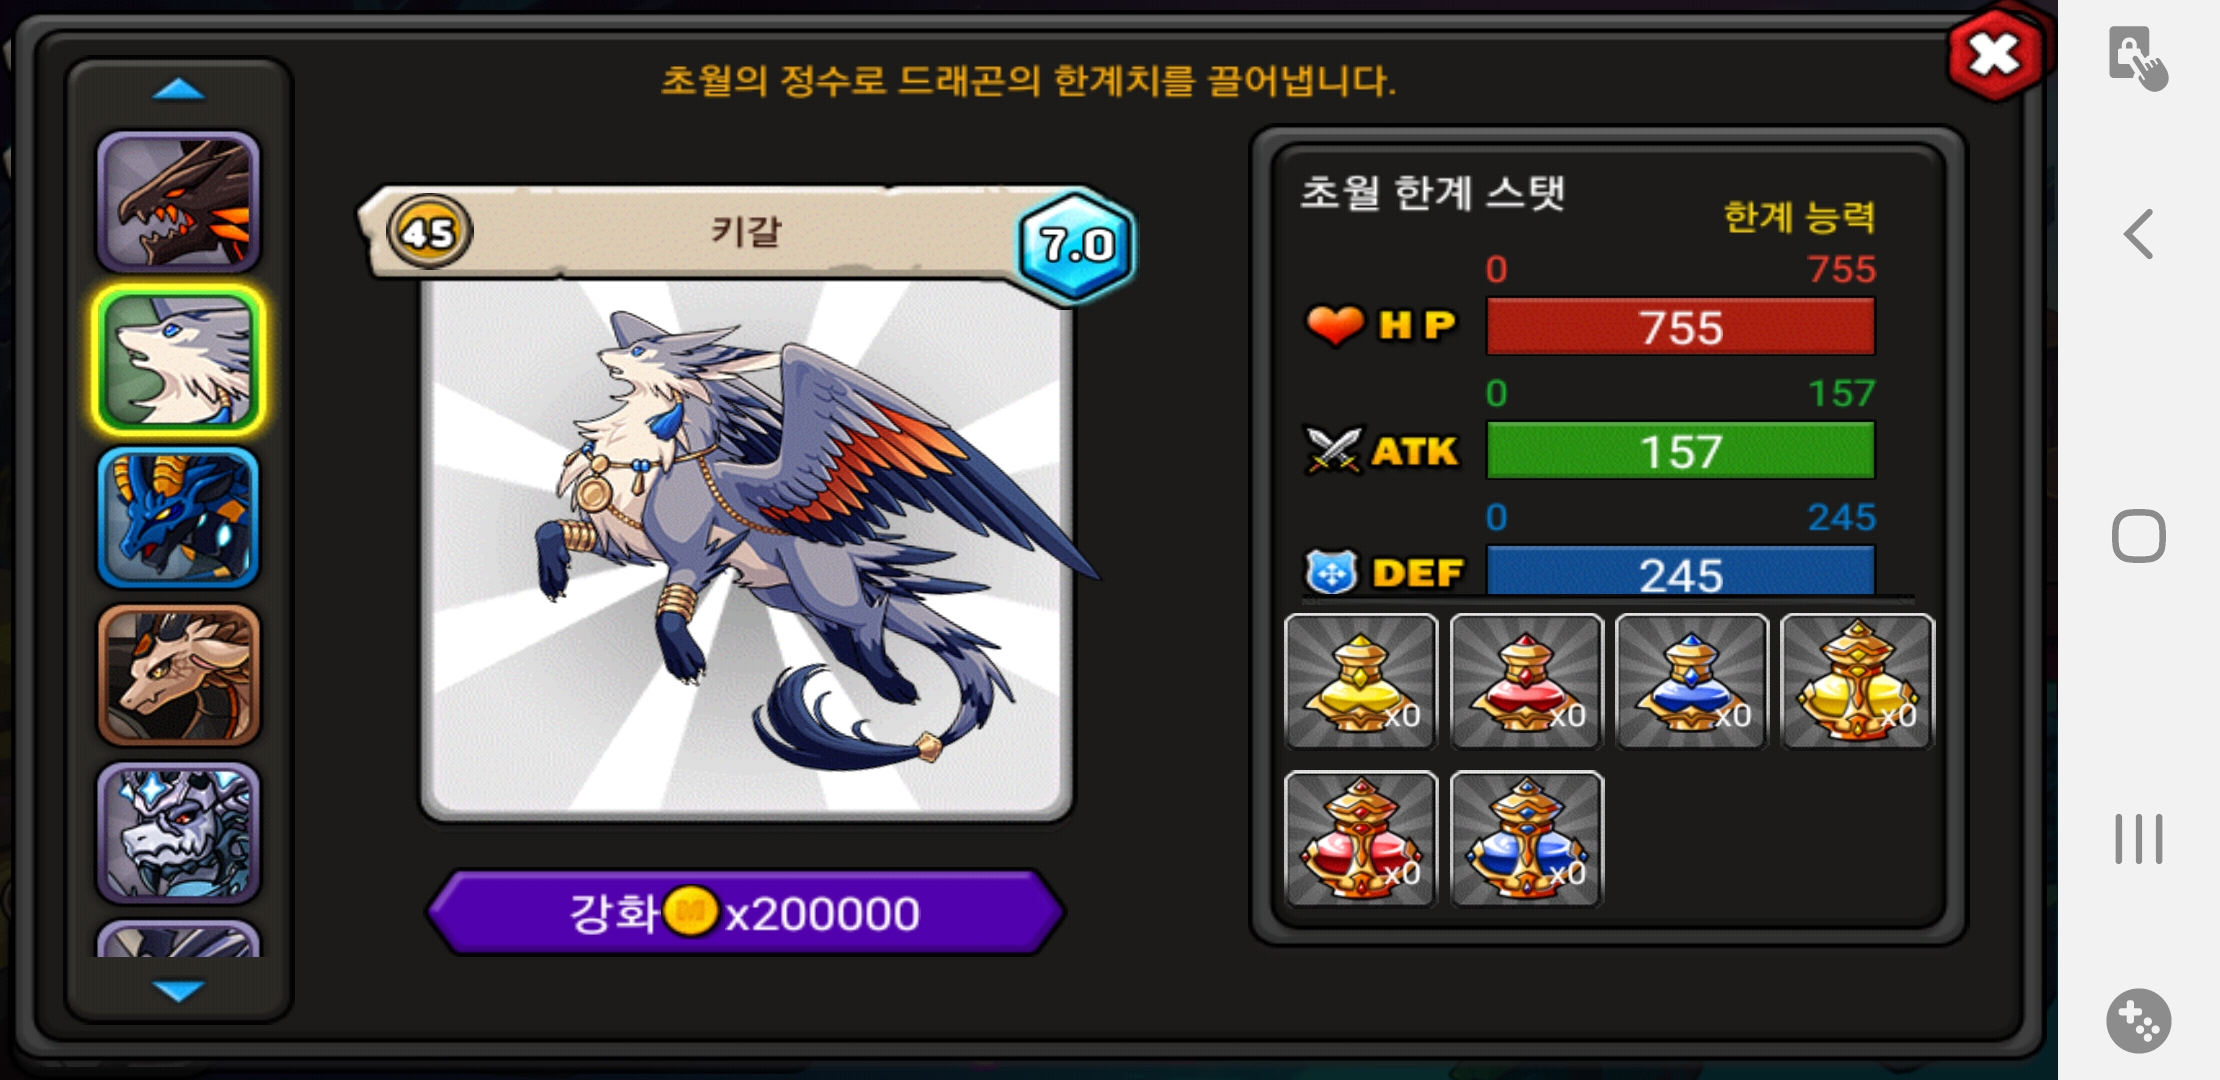The width and height of the screenshot is (2220, 1080).
Task: Click the purple 강화 x200000 button
Action: click(746, 912)
